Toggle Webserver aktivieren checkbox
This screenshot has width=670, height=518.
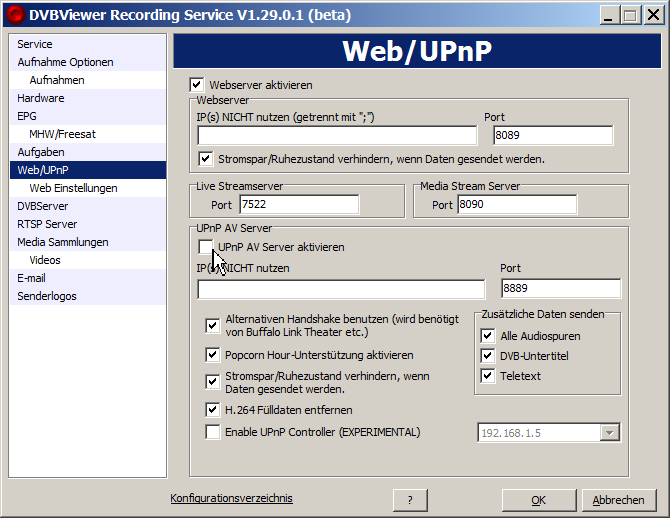[x=197, y=85]
